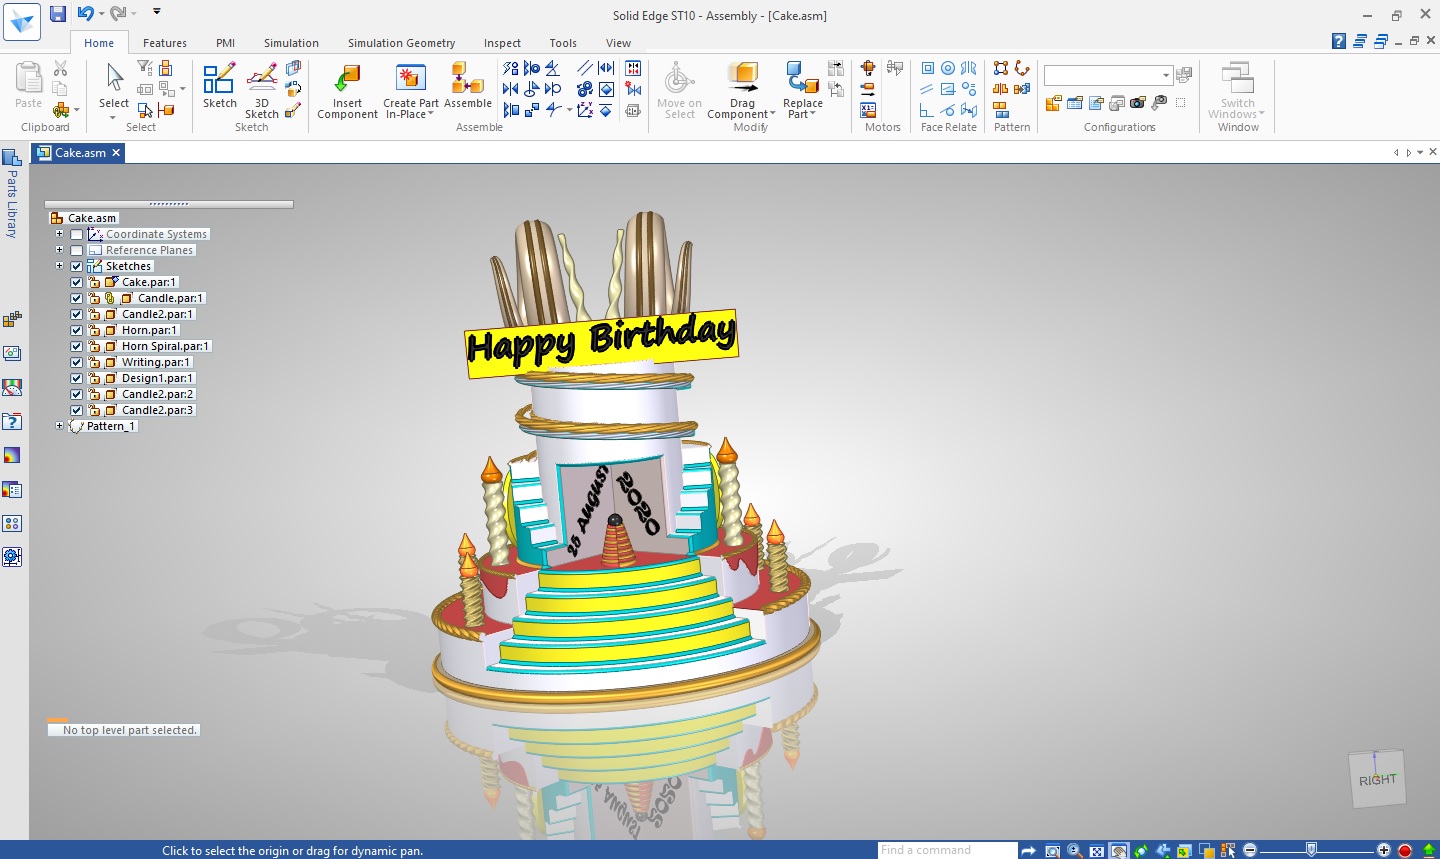The height and width of the screenshot is (859, 1440).
Task: Switch to the Simulation ribbon tab
Action: [291, 43]
